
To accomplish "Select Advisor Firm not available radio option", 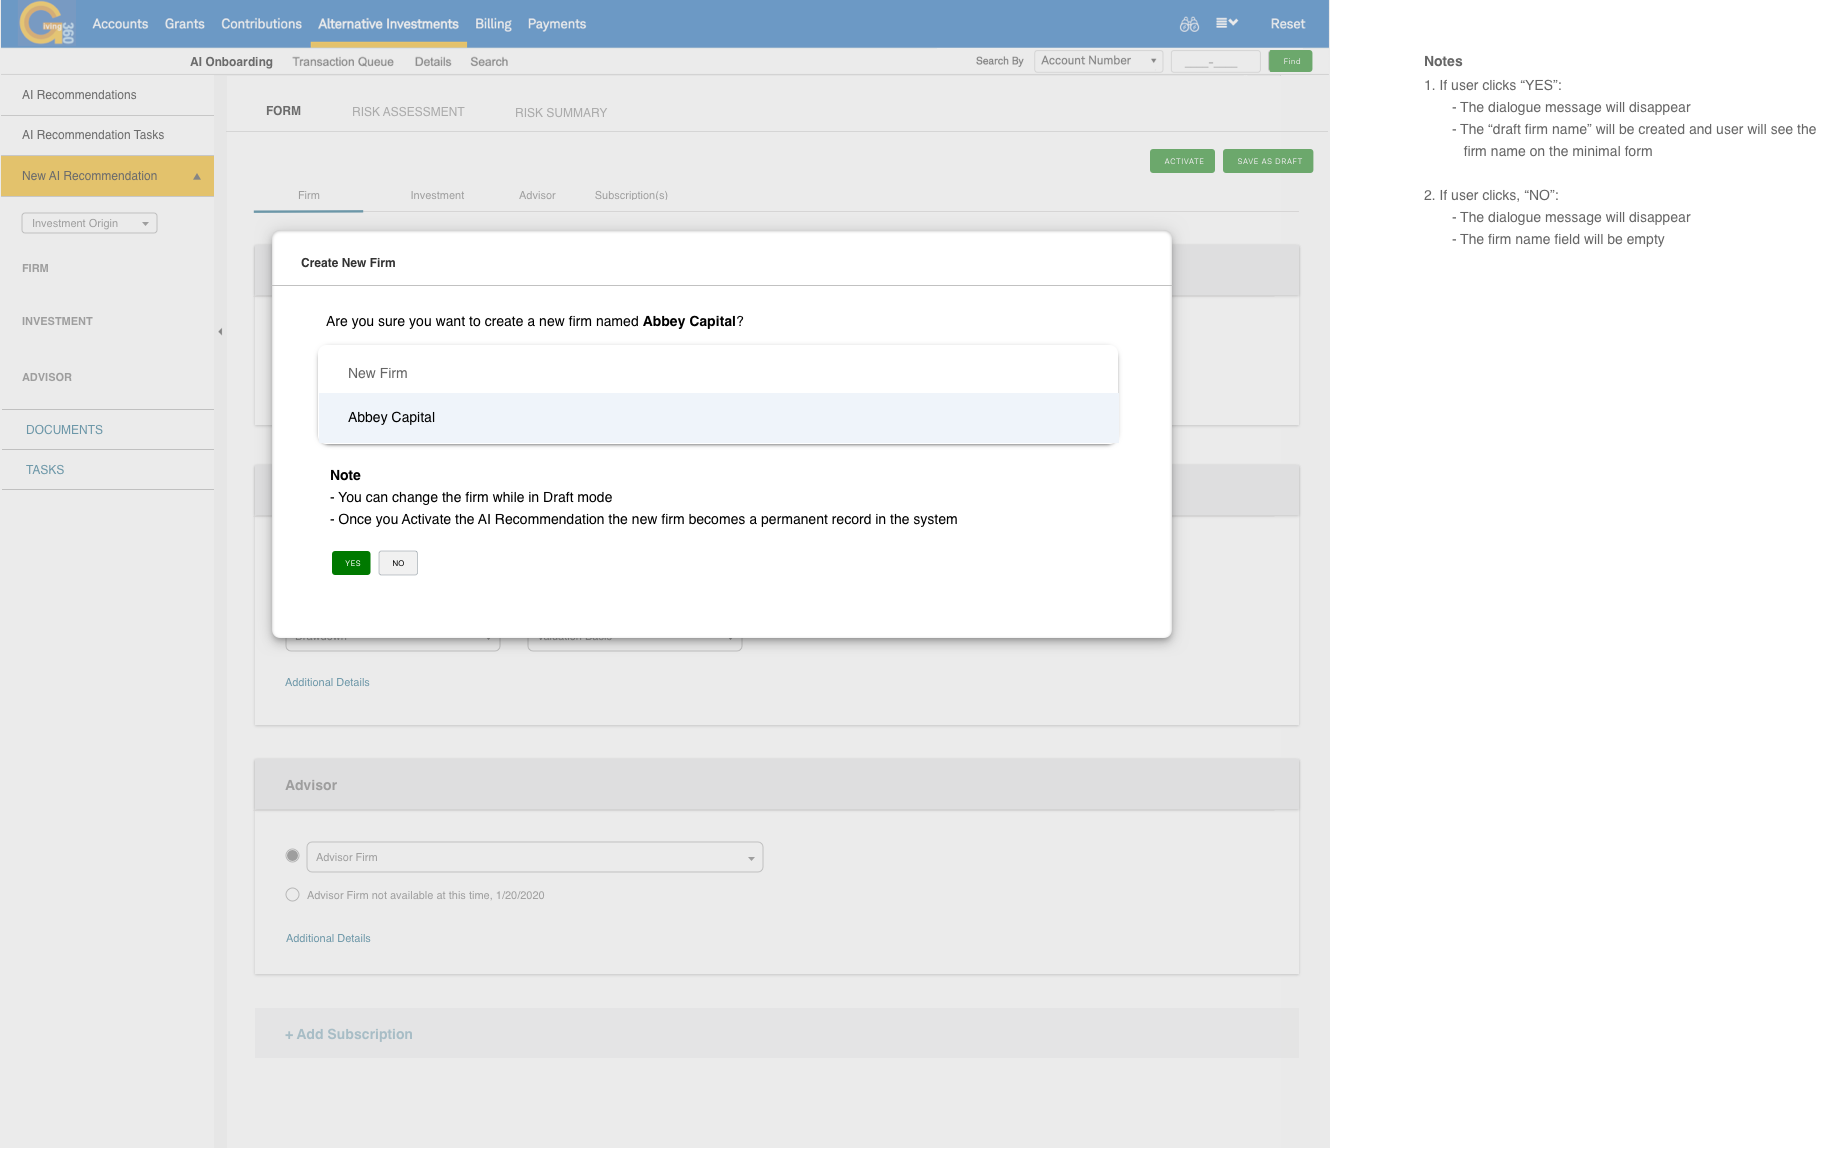I will click(292, 895).
